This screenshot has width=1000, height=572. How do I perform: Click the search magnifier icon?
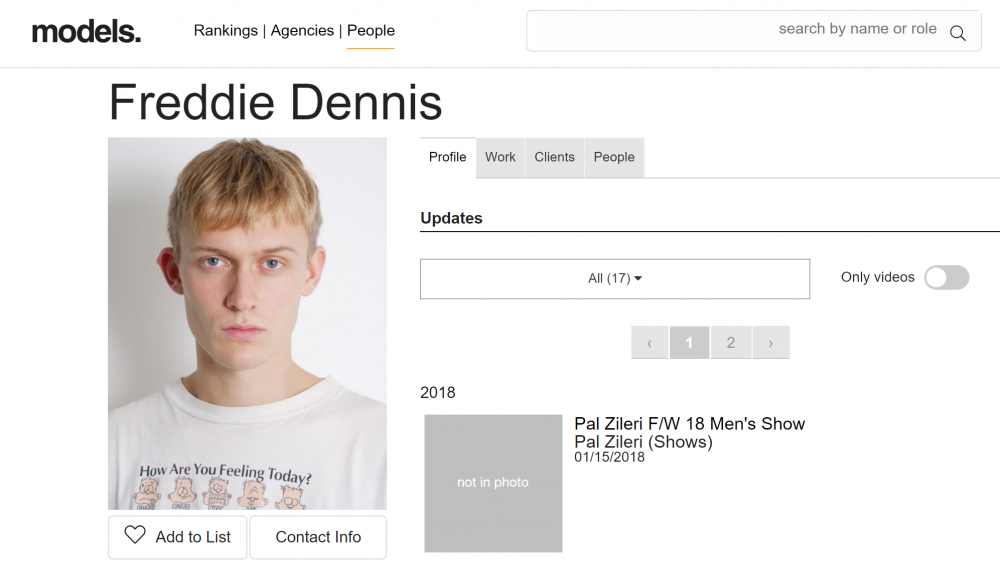coord(957,33)
